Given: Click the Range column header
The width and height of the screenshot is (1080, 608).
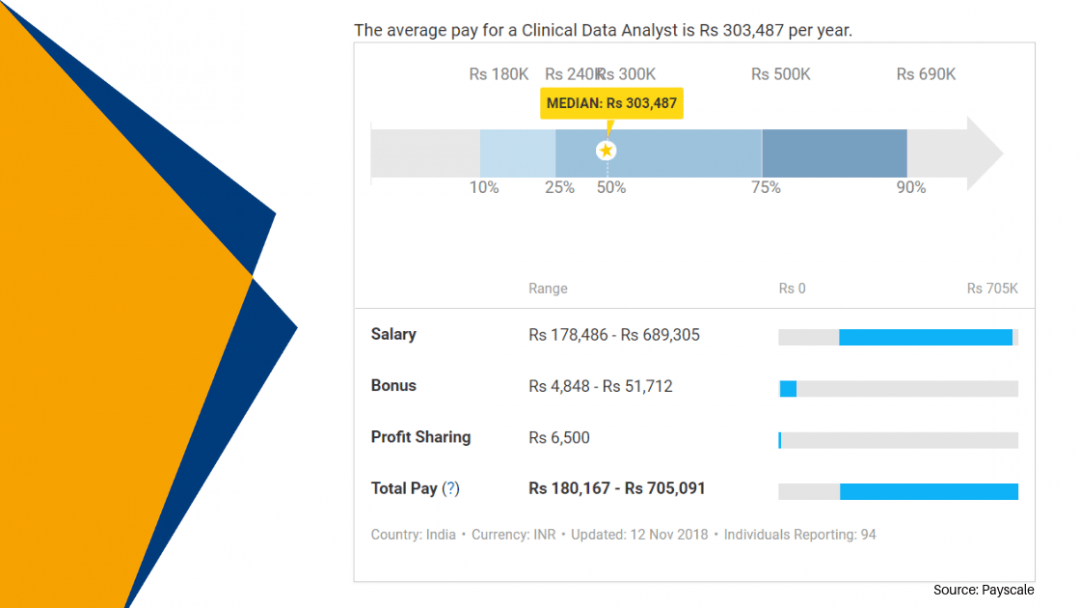Looking at the screenshot, I should (547, 289).
